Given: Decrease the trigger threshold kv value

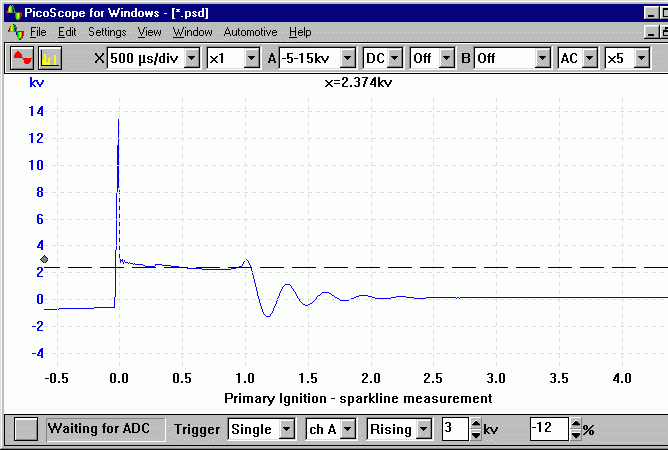Looking at the screenshot, I should 476,435.
